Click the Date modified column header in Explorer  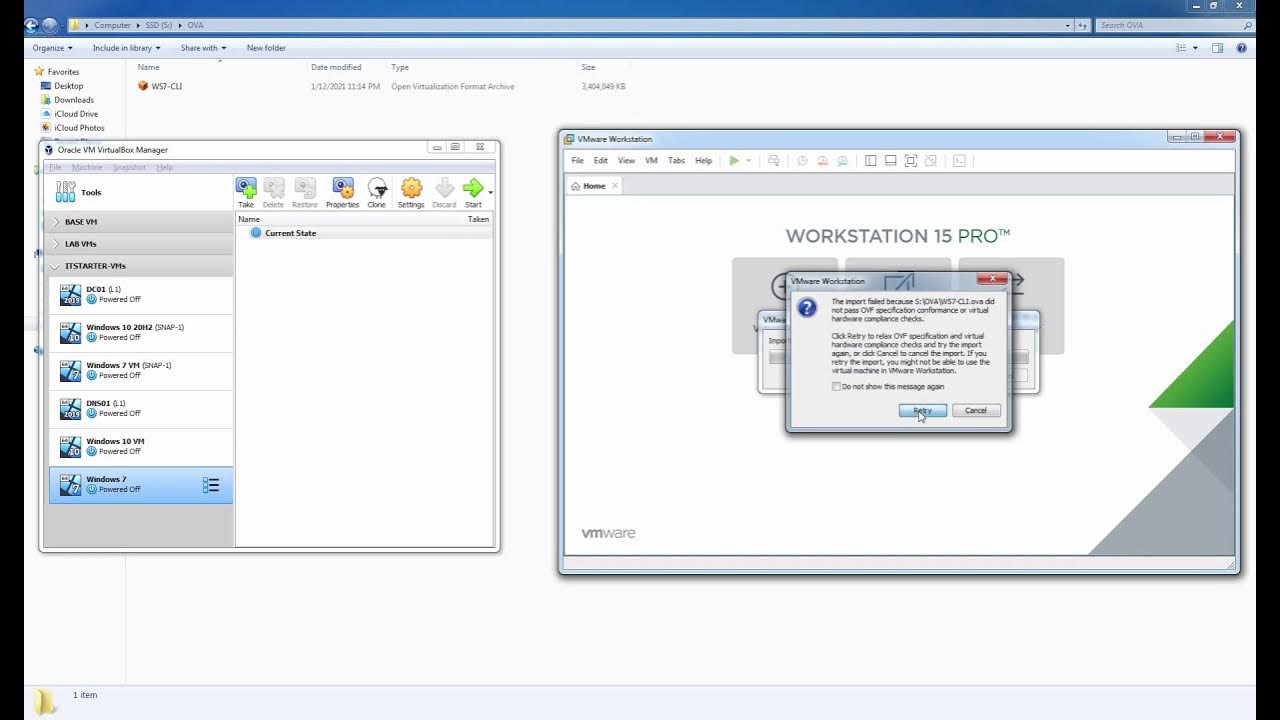336,67
